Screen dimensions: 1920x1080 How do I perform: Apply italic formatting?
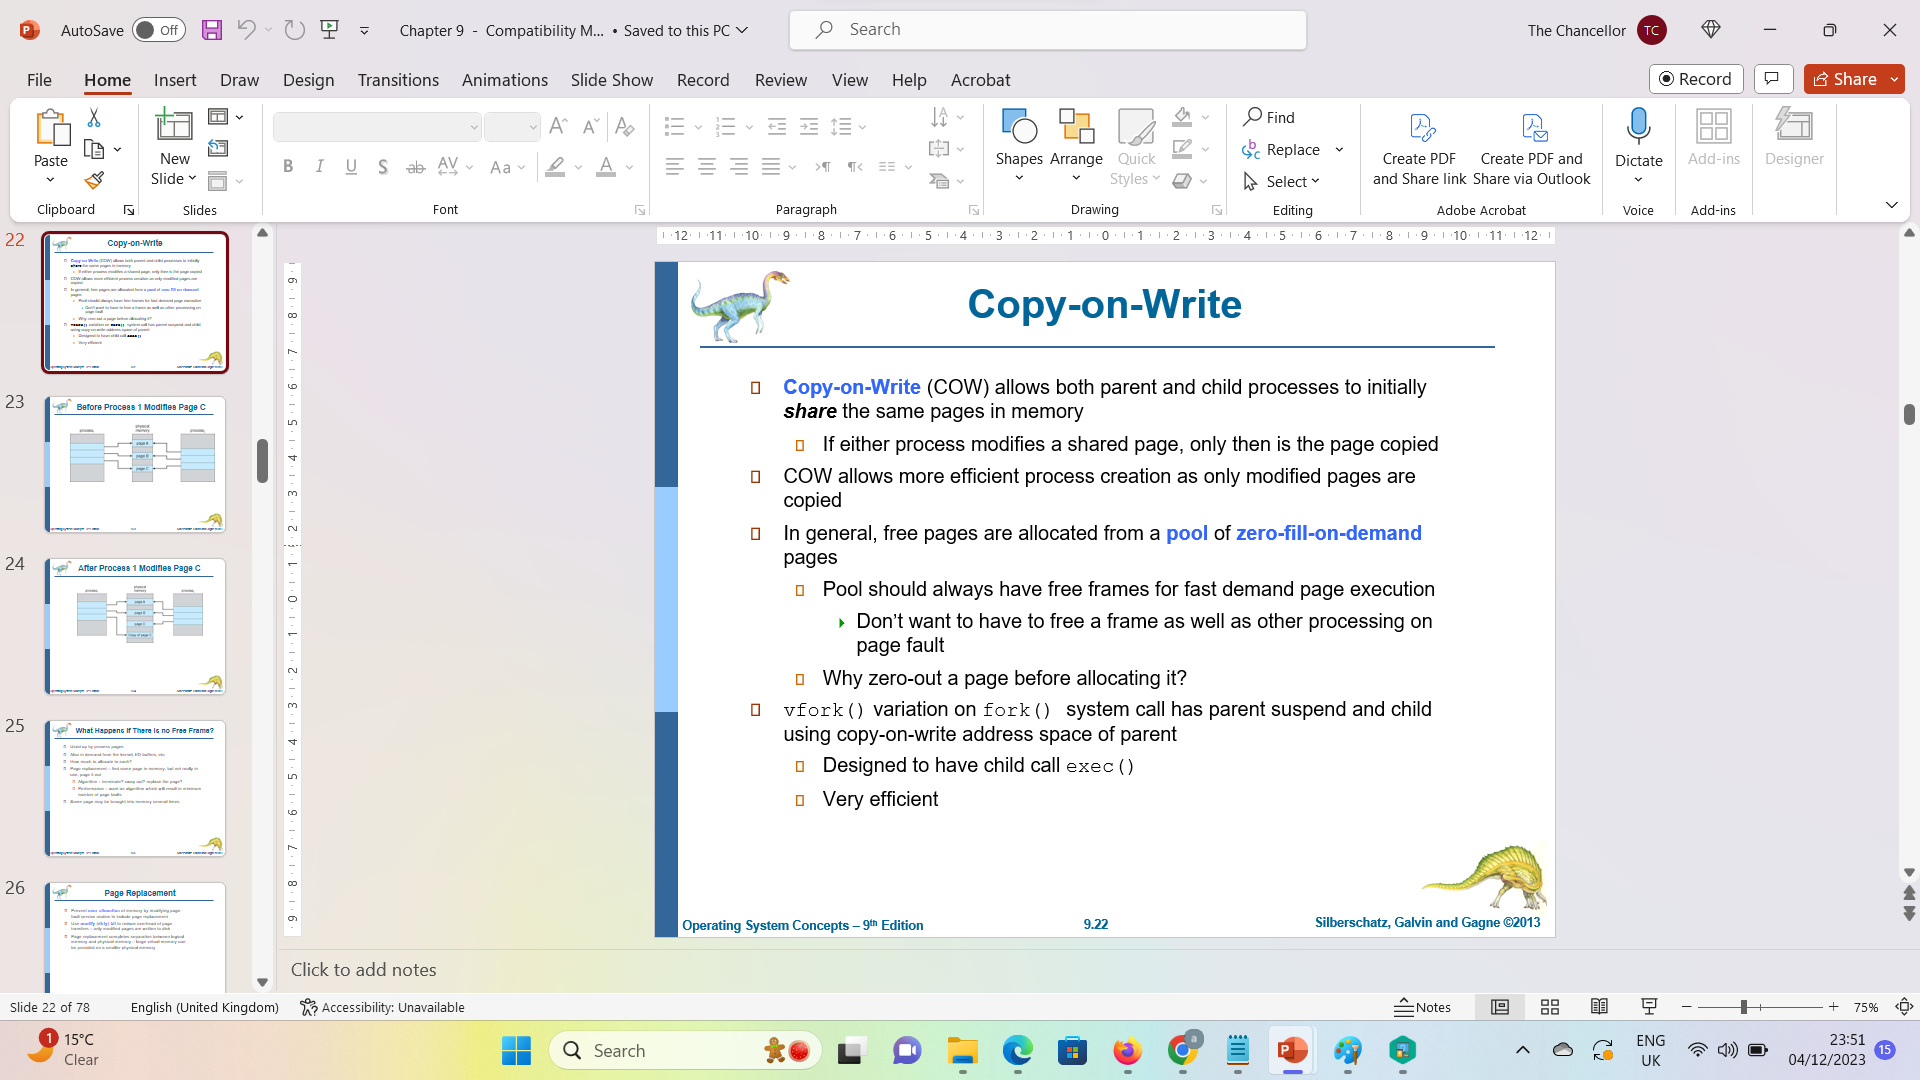tap(319, 166)
